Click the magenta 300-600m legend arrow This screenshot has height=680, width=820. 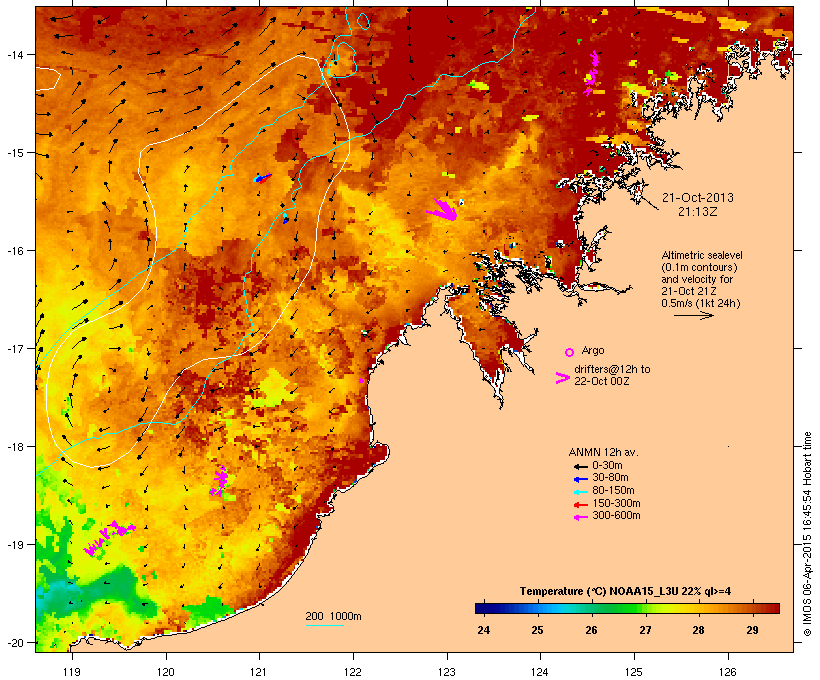click(x=580, y=517)
